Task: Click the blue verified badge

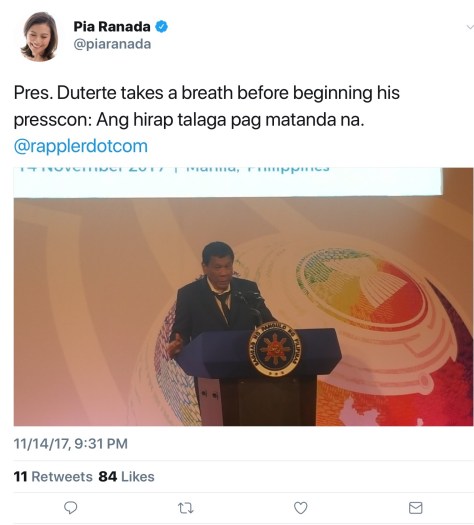Action: [x=161, y=26]
